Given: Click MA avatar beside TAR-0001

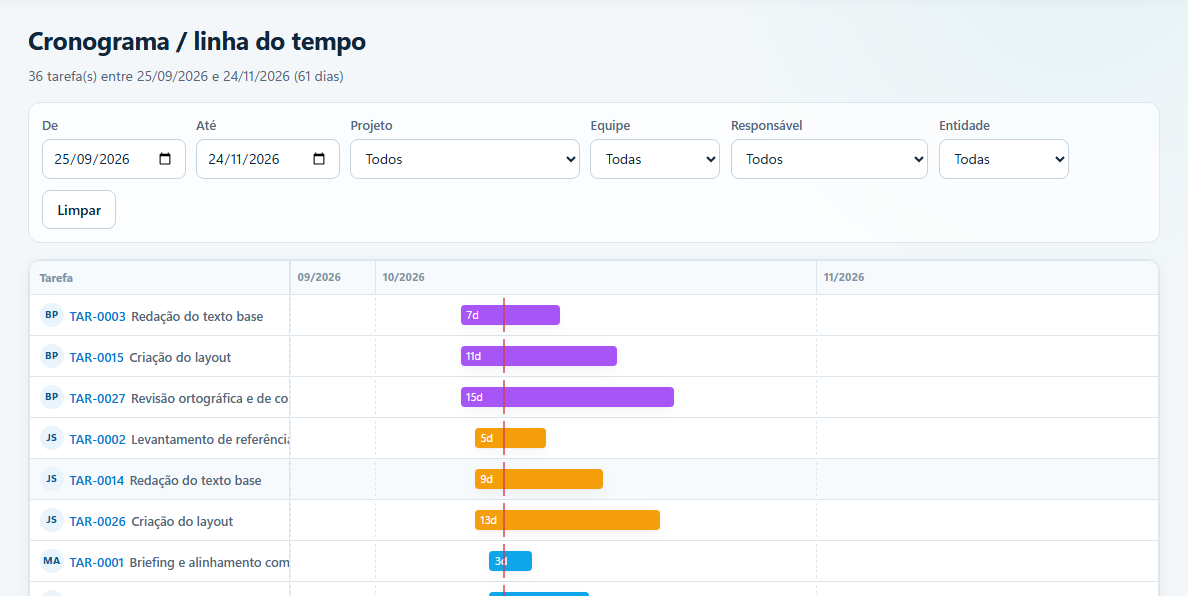Looking at the screenshot, I should (52, 560).
